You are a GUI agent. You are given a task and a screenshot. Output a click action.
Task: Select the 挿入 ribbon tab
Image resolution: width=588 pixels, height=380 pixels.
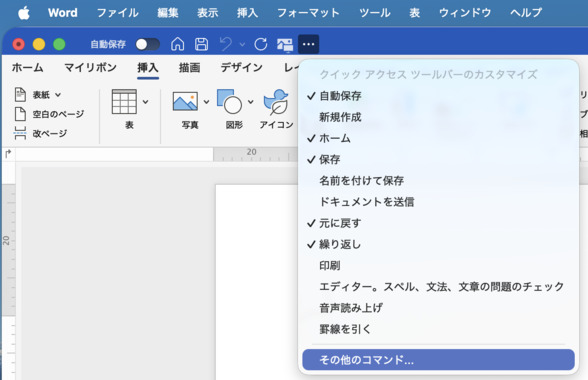click(148, 68)
